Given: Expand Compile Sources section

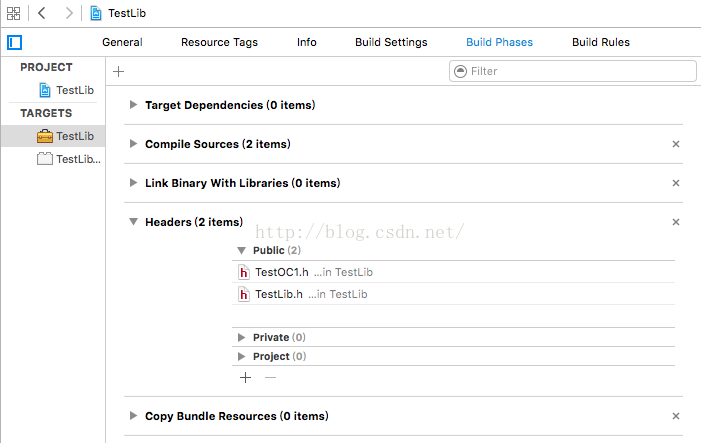Looking at the screenshot, I should point(133,143).
